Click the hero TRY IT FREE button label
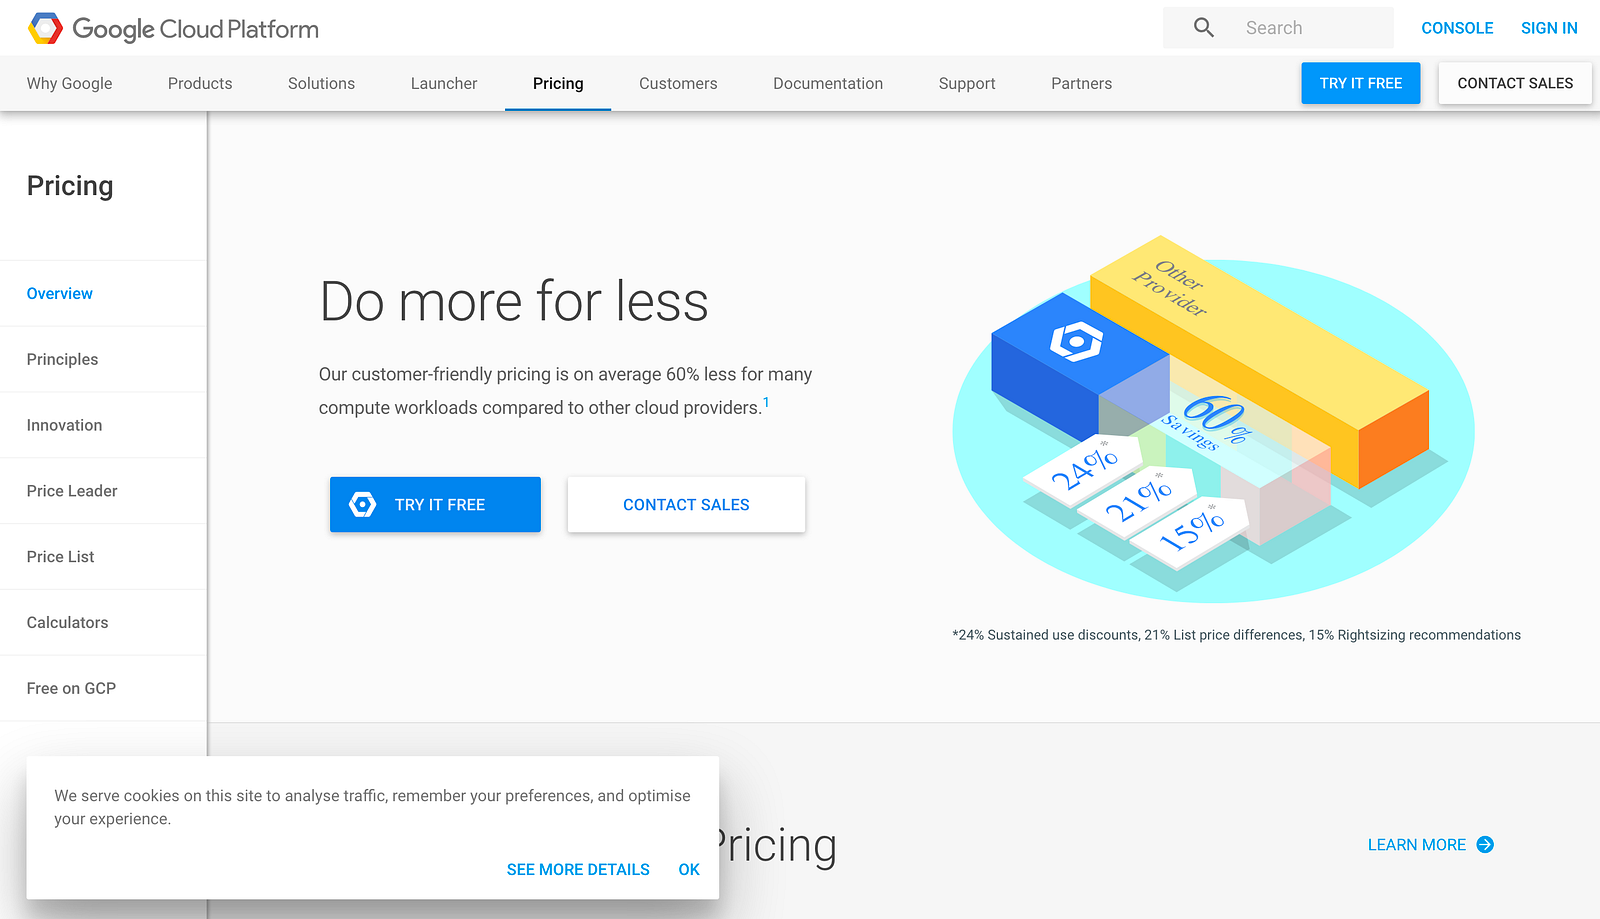This screenshot has width=1600, height=919. pyautogui.click(x=440, y=505)
